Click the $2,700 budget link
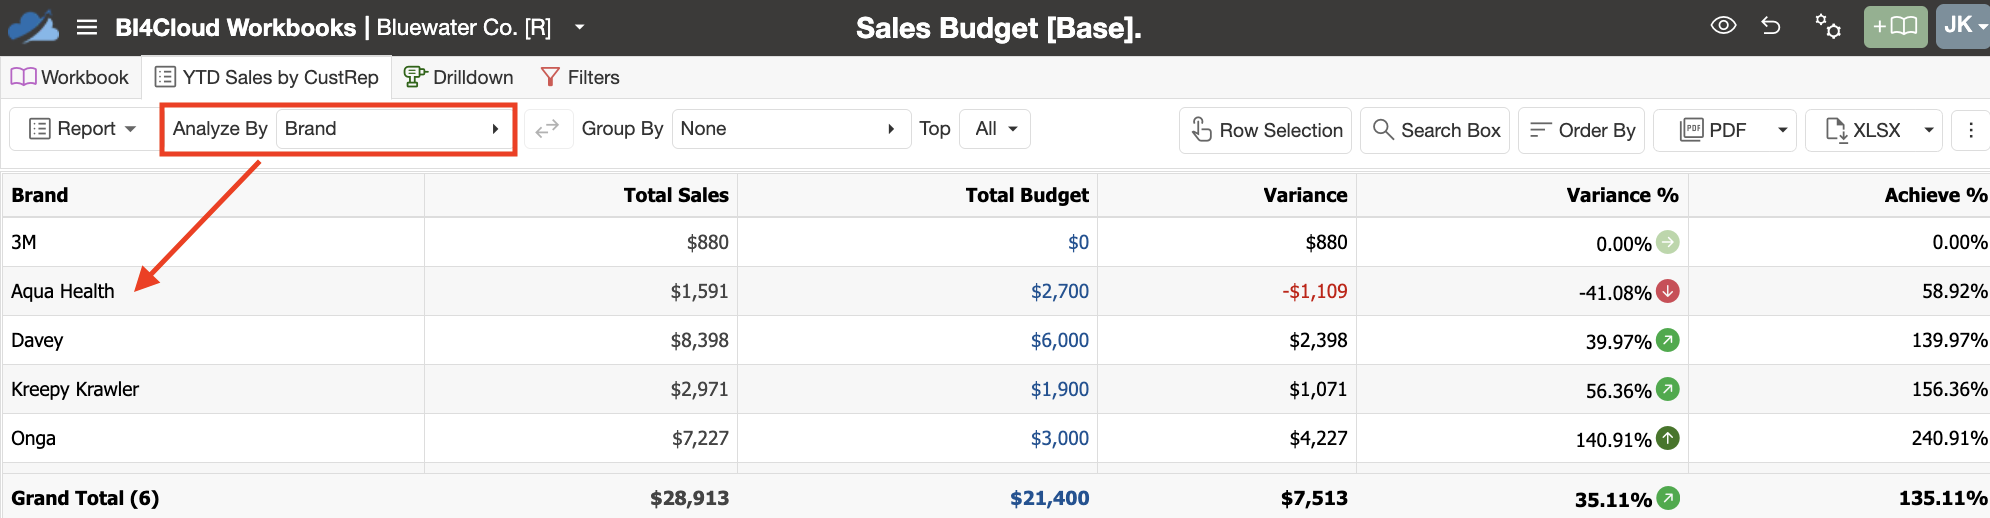1990x518 pixels. click(1060, 291)
